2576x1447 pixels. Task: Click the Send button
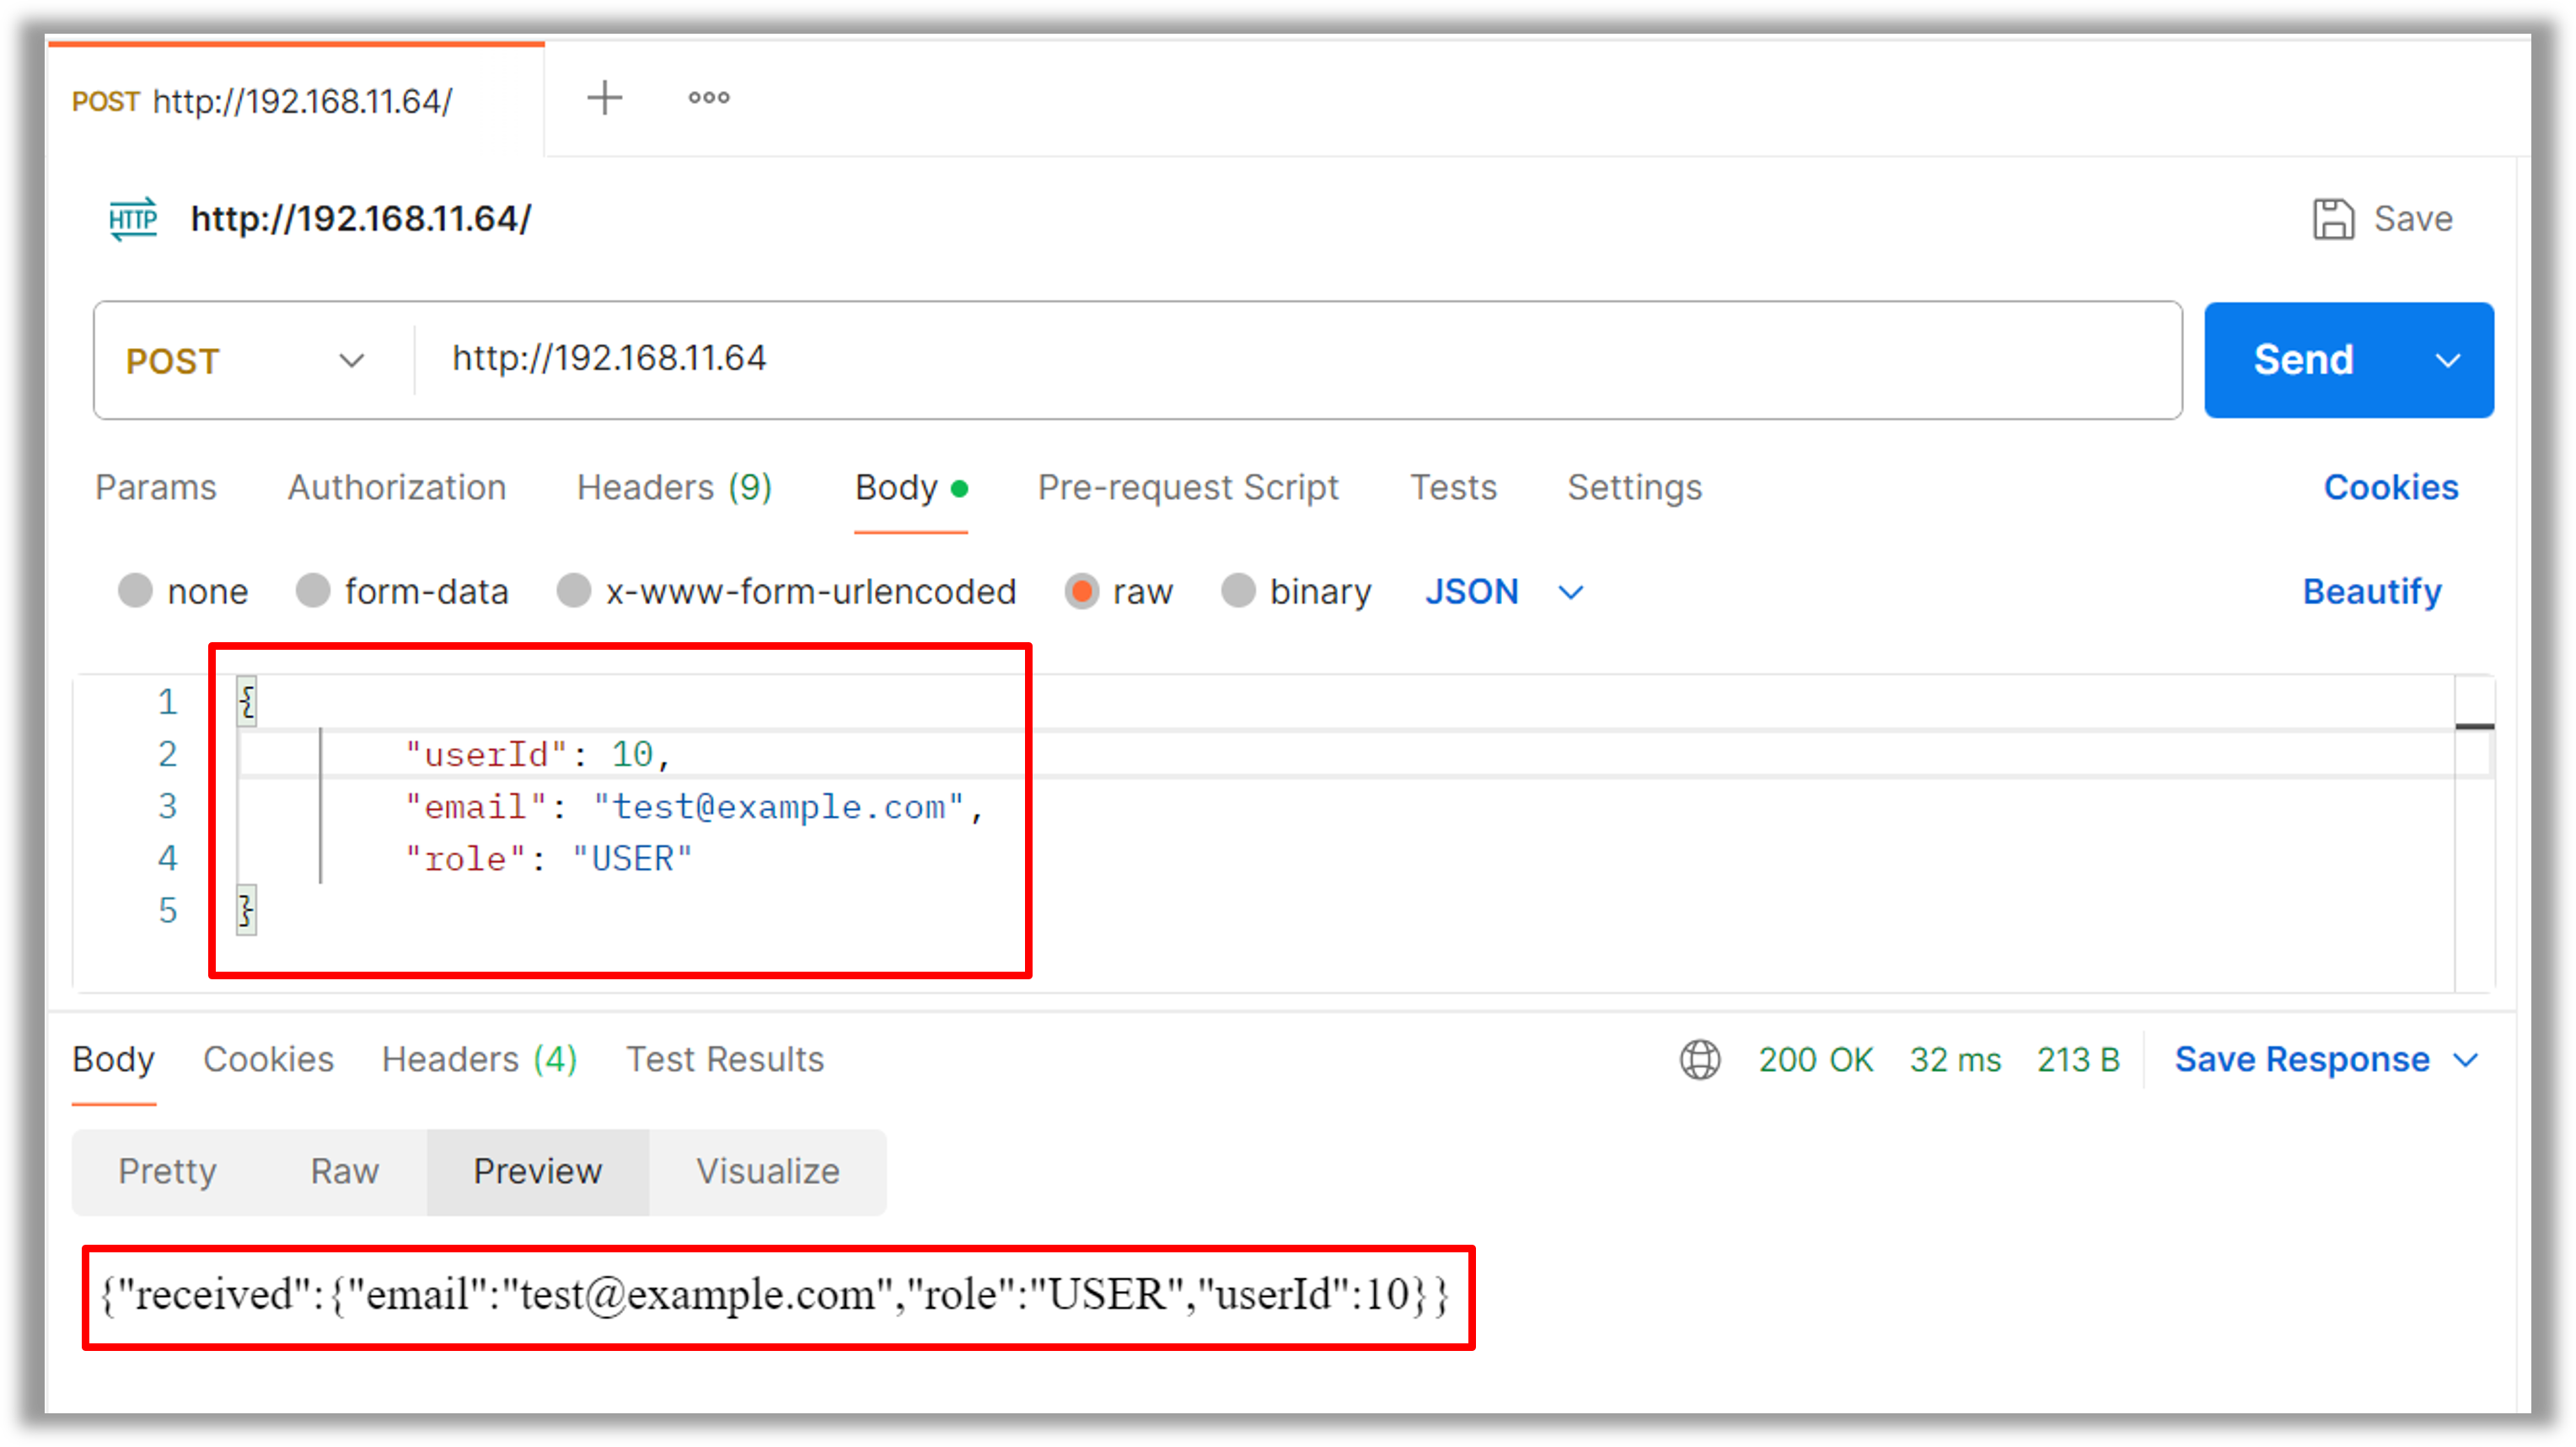2303,360
